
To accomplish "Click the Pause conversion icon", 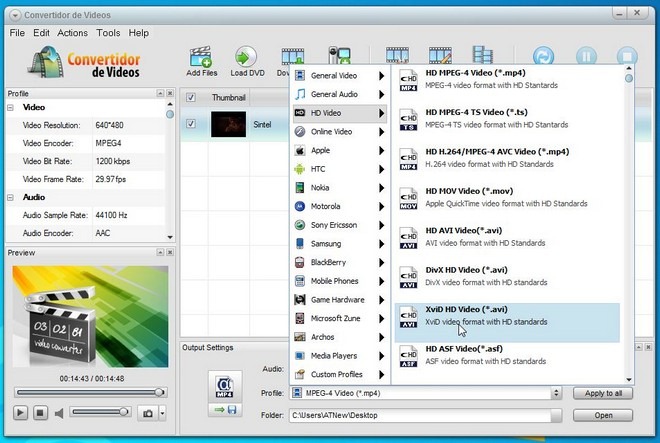I will 586,56.
